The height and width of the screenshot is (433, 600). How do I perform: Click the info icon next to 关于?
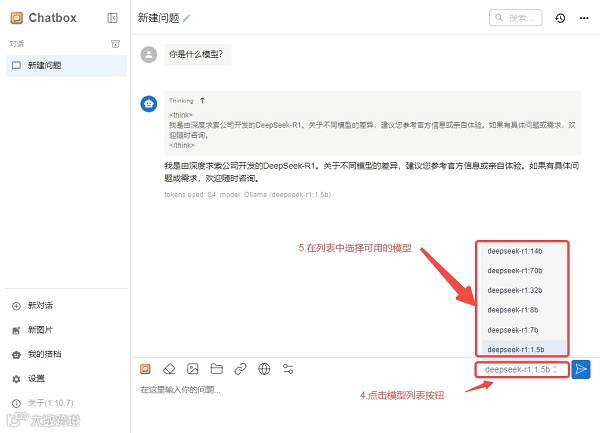coord(16,403)
